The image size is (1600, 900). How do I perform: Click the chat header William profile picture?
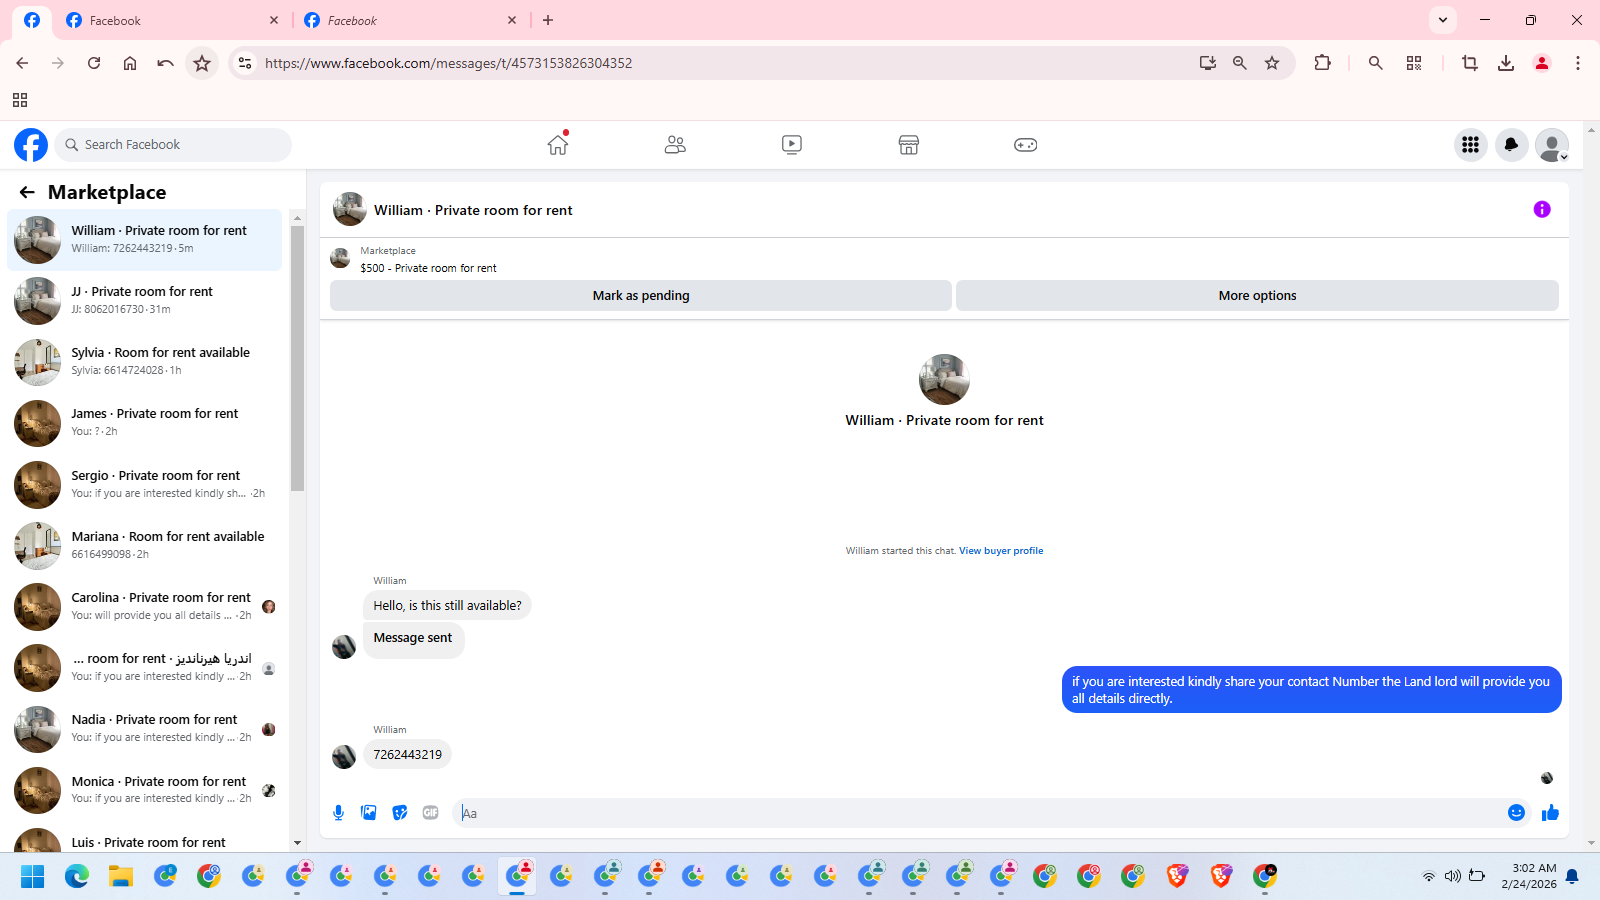pyautogui.click(x=349, y=210)
